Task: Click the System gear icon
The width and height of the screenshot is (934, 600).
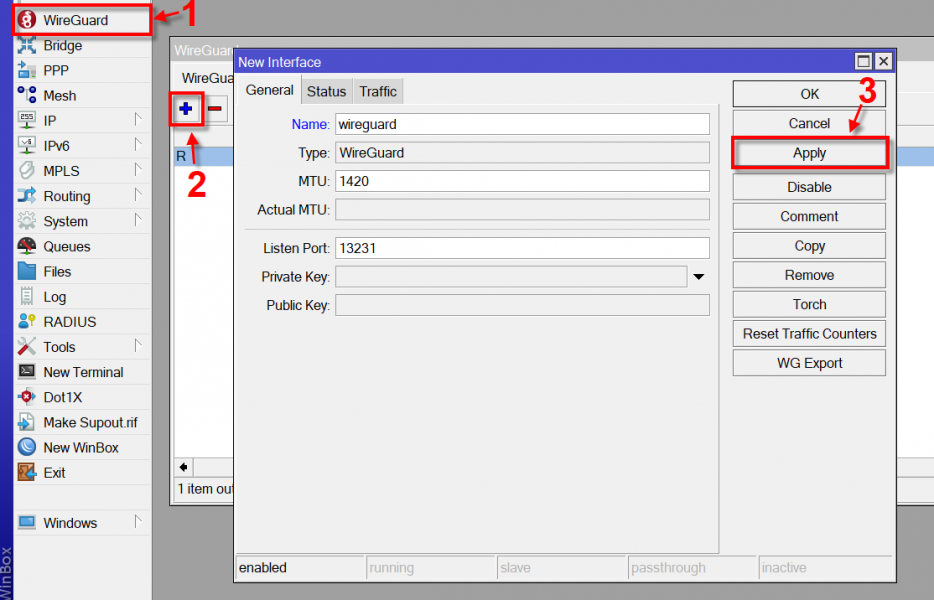Action: tap(27, 221)
